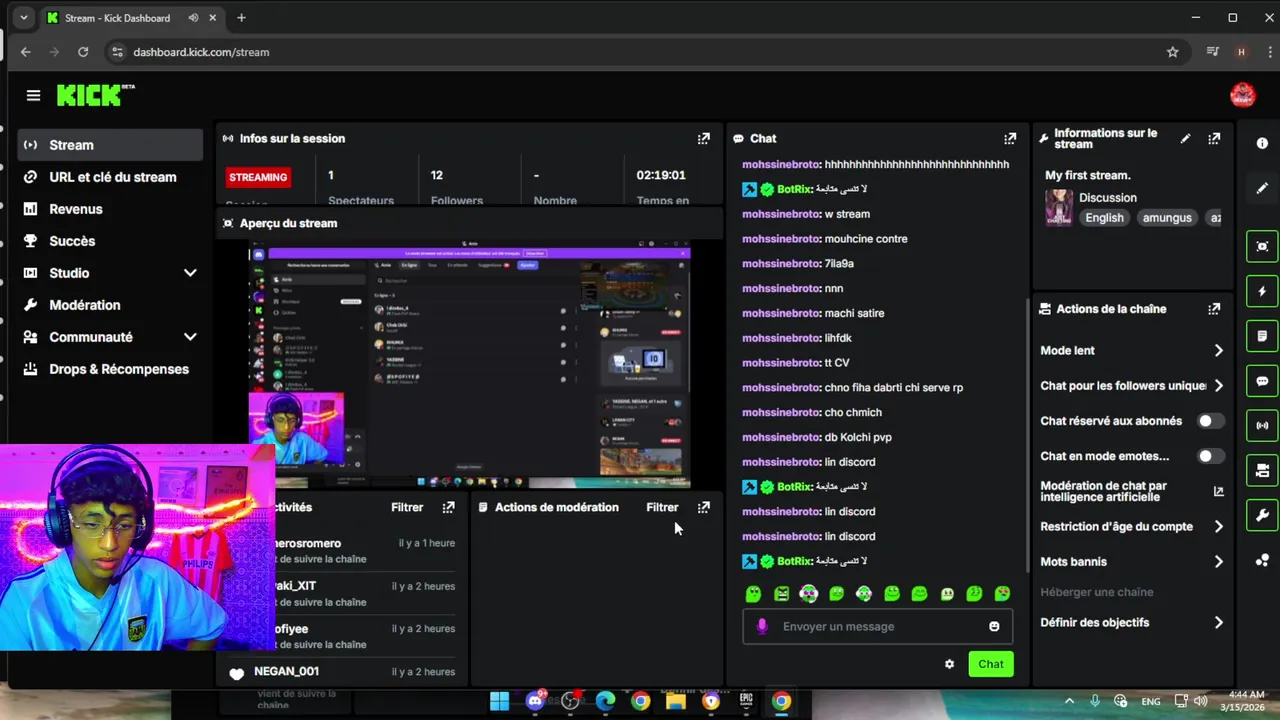Viewport: 1280px width, 720px height.
Task: Click the pencil icon in the right toolbar
Action: pyautogui.click(x=1262, y=188)
